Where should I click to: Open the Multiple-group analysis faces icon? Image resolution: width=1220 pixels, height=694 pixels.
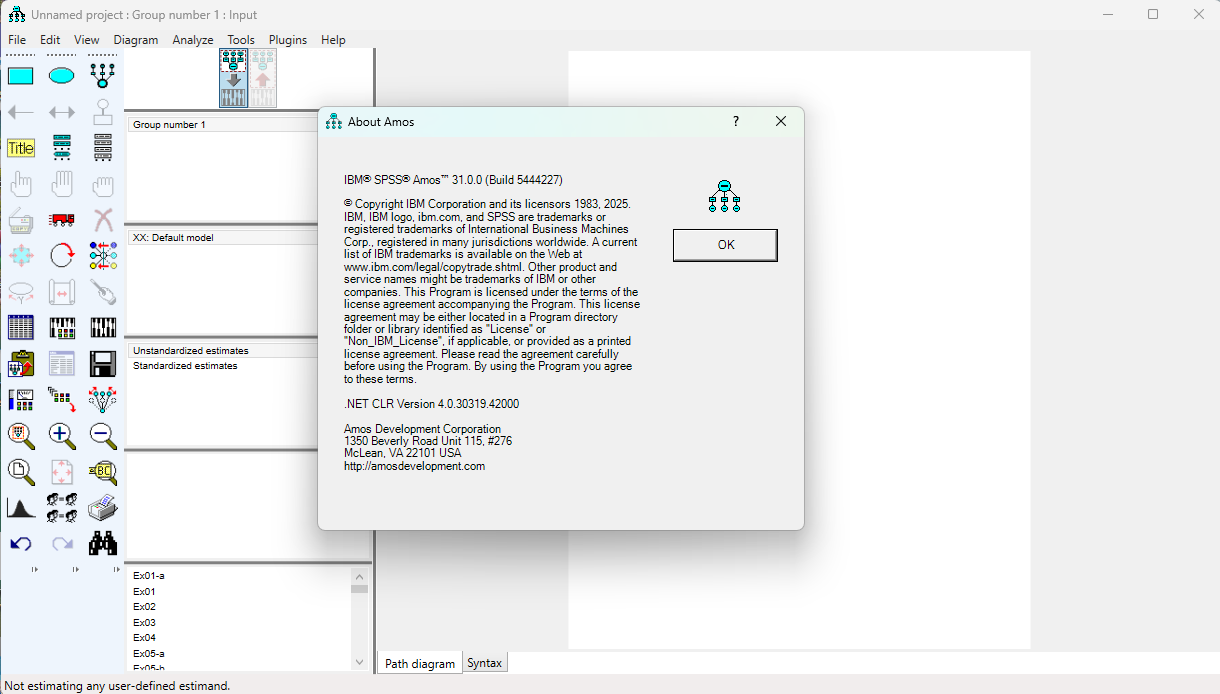pos(62,508)
